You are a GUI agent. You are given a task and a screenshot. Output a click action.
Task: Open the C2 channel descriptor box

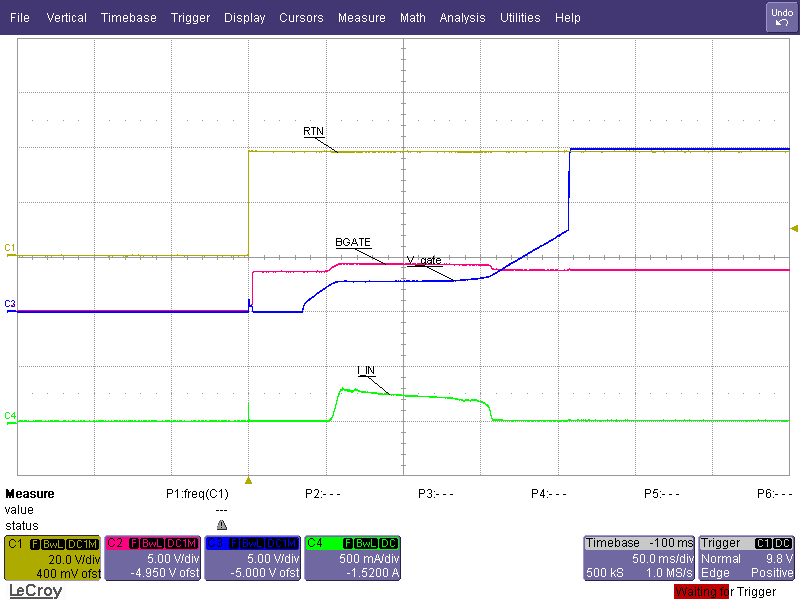[153, 558]
